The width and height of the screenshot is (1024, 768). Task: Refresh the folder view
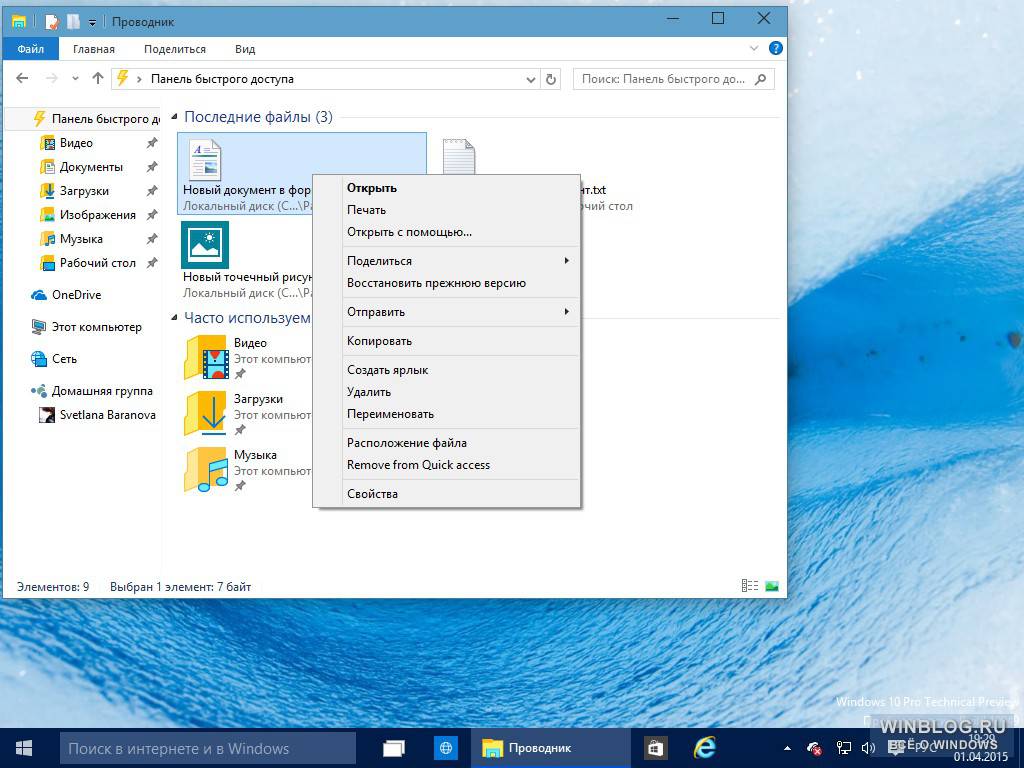[551, 79]
